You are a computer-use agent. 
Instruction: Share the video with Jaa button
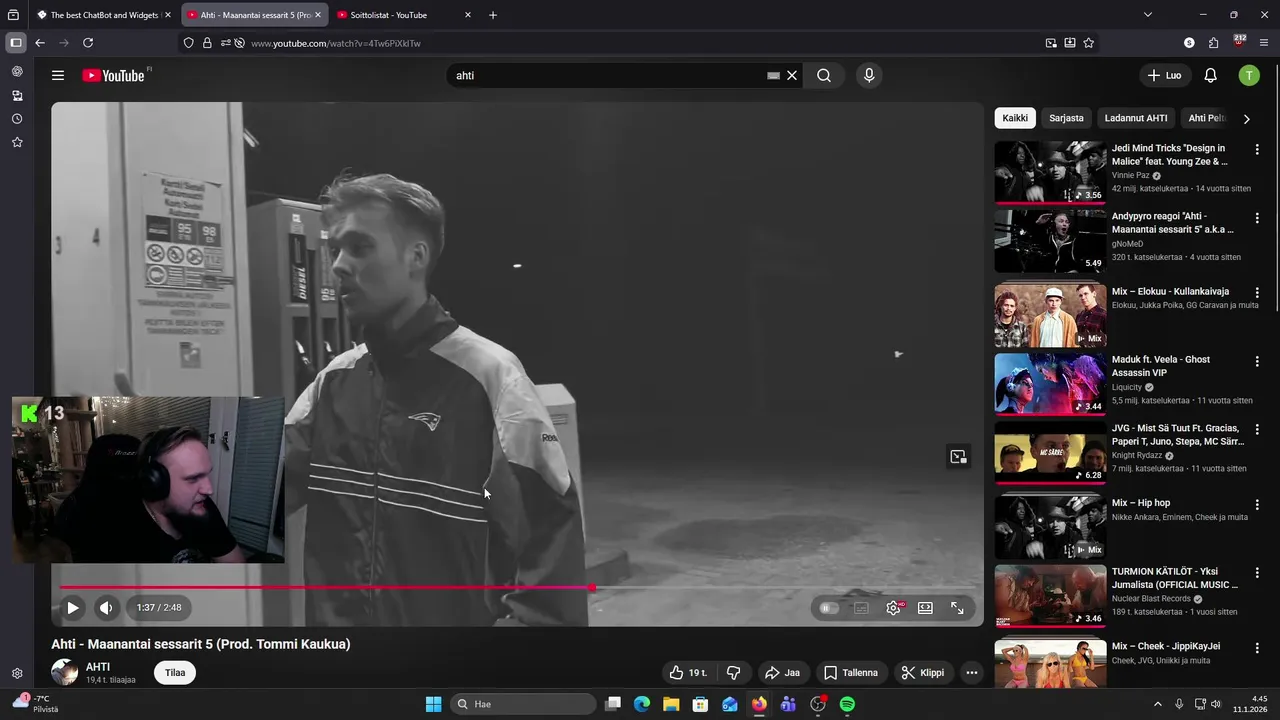pos(782,673)
